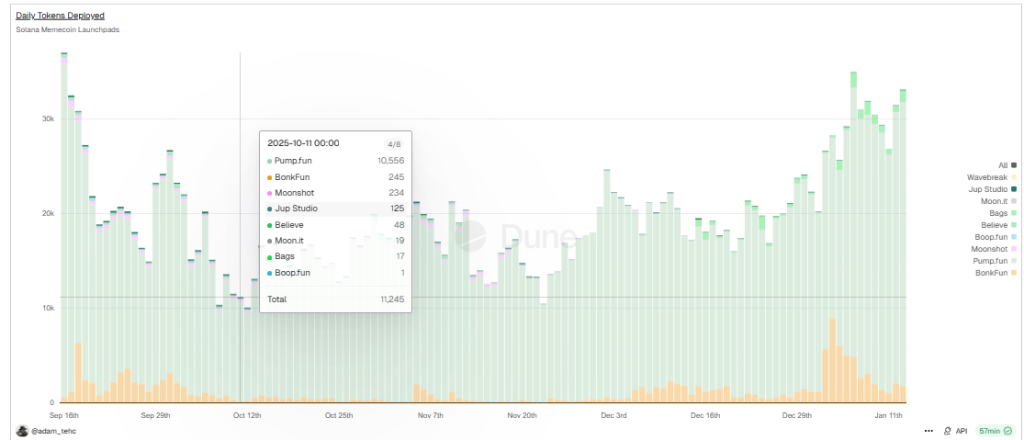Viewport: 1024px width, 440px height.
Task: Click the API link icon
Action: pos(948,430)
